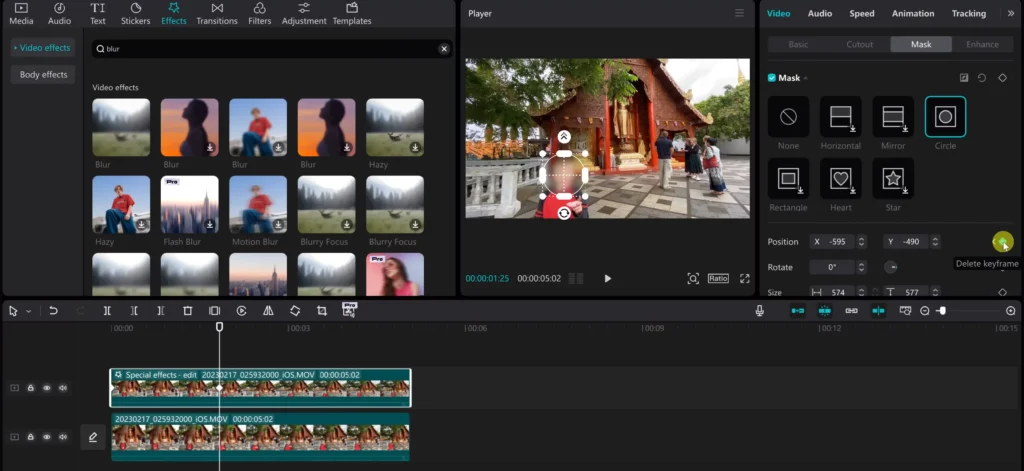
Task: Click the Reverse playback tool
Action: tap(242, 311)
